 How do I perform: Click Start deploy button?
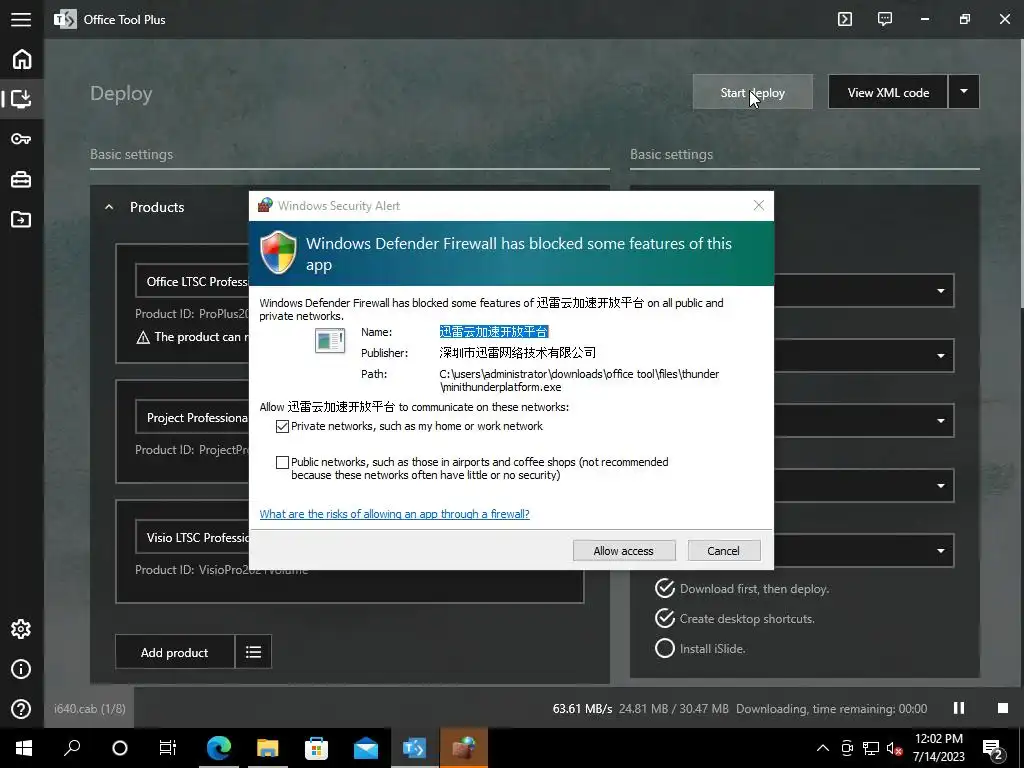[752, 92]
